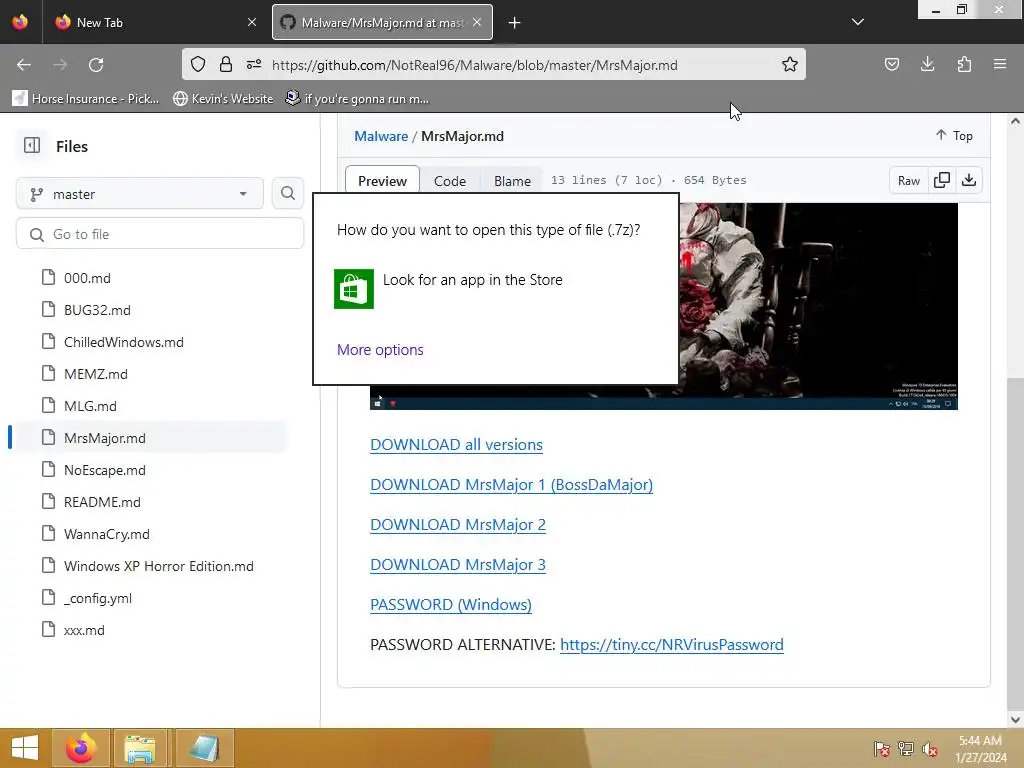
Task: Focus the Go to file field
Action: click(x=160, y=234)
